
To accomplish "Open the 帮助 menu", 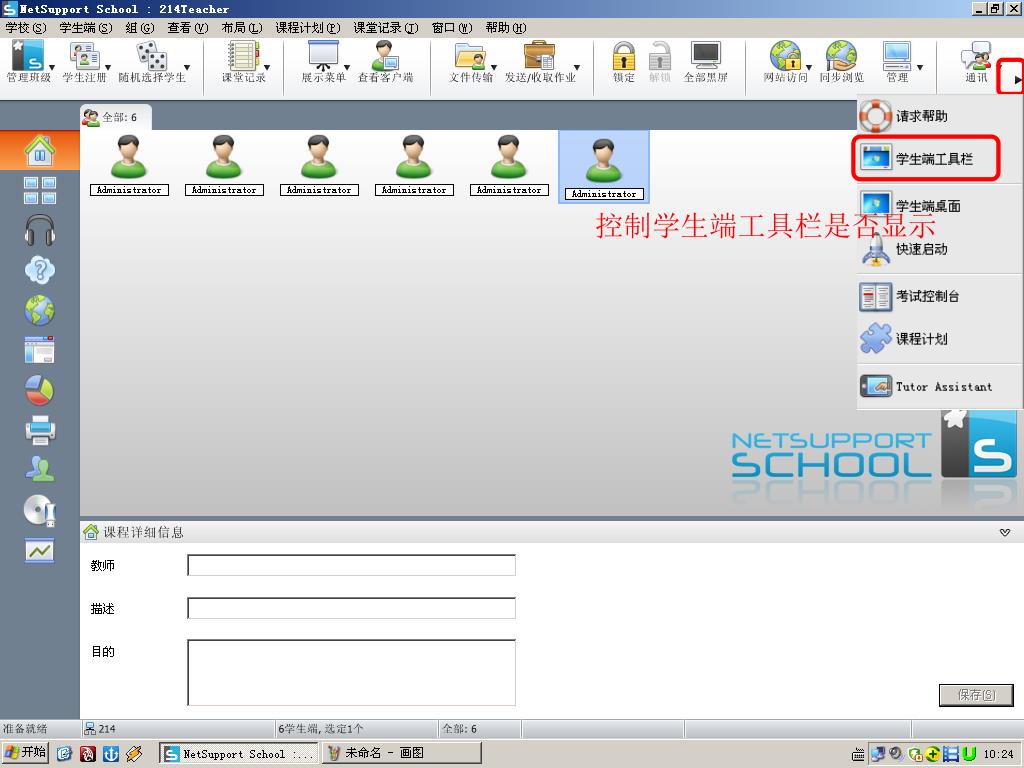I will (506, 27).
